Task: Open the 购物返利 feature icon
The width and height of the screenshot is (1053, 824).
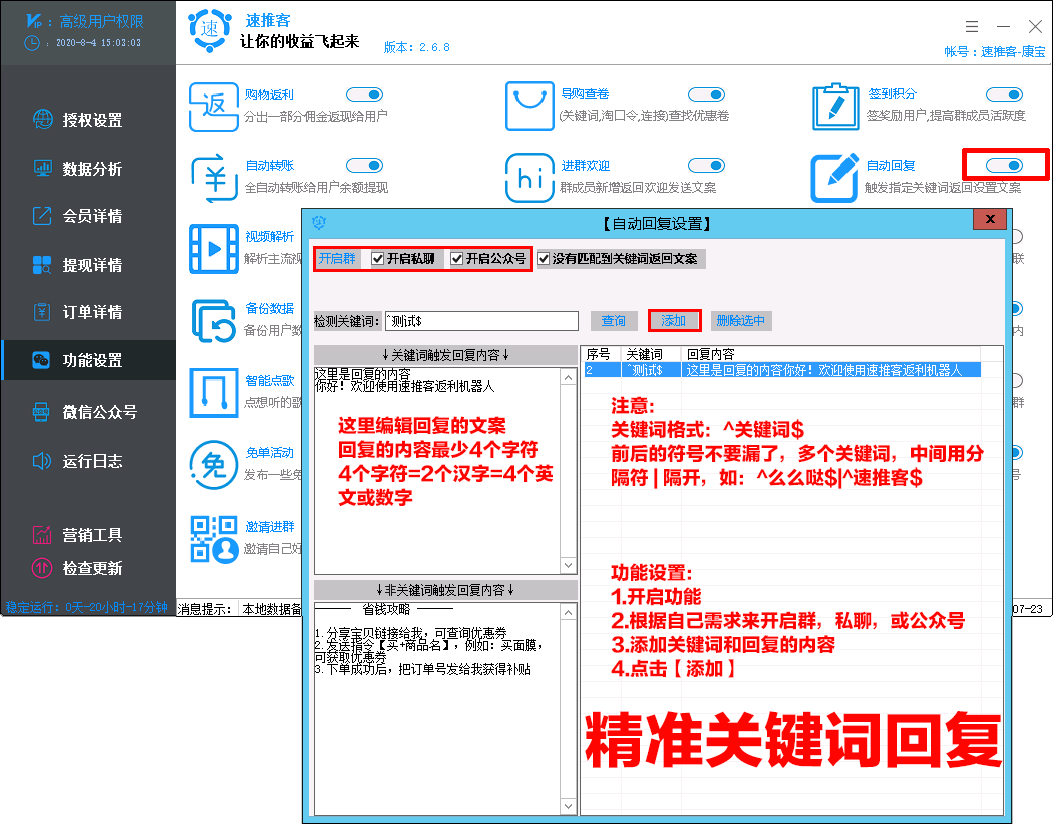Action: tap(214, 107)
